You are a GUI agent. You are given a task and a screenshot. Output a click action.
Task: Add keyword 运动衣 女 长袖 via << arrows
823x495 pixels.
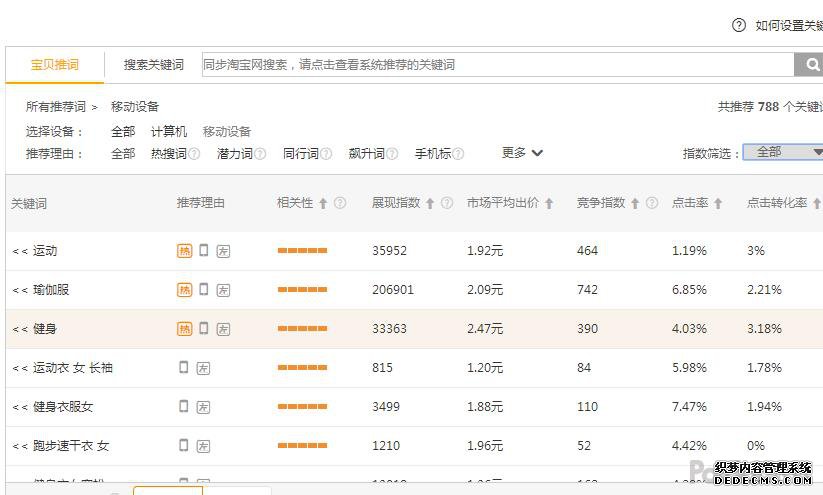coord(20,368)
